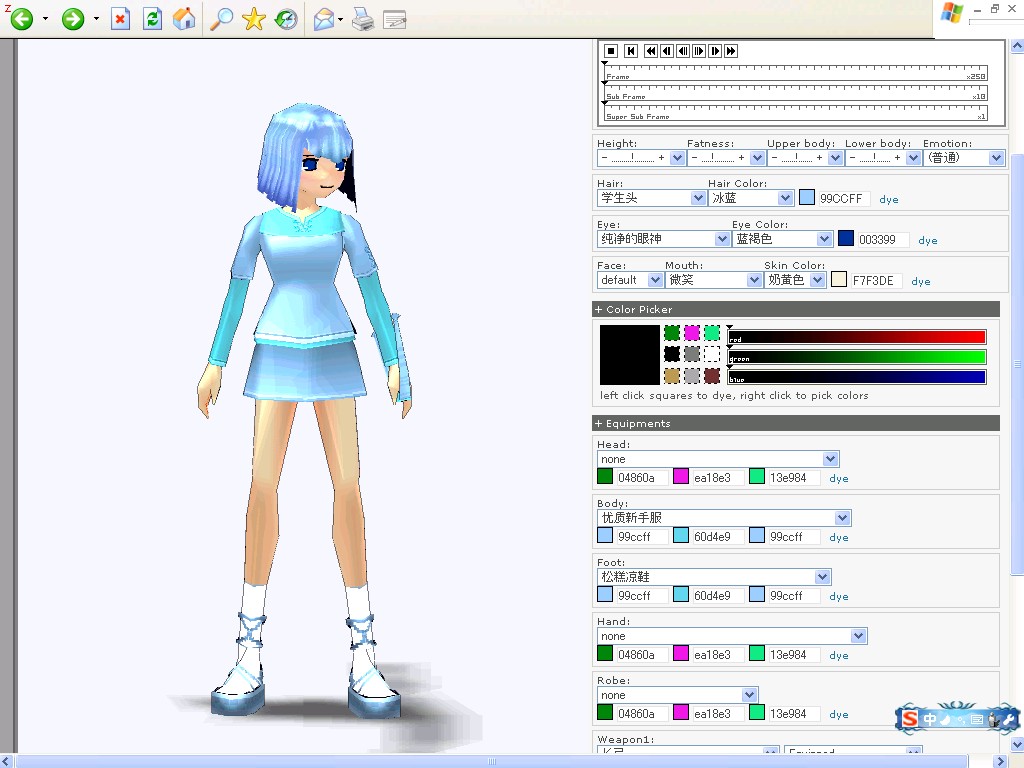Screen dimensions: 1024x768
Task: Open the Body equipment dropdown
Action: [x=724, y=518]
